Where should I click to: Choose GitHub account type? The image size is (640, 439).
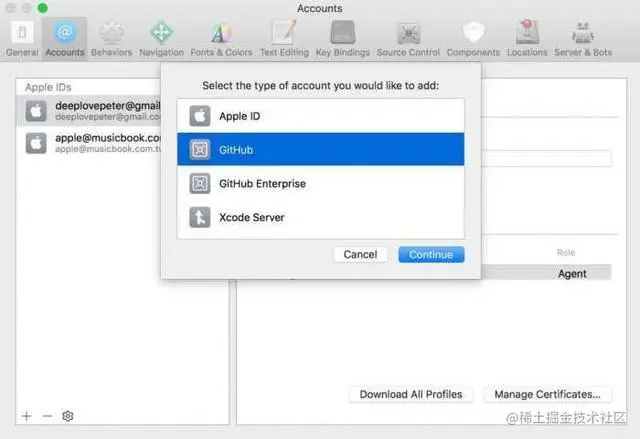321,149
